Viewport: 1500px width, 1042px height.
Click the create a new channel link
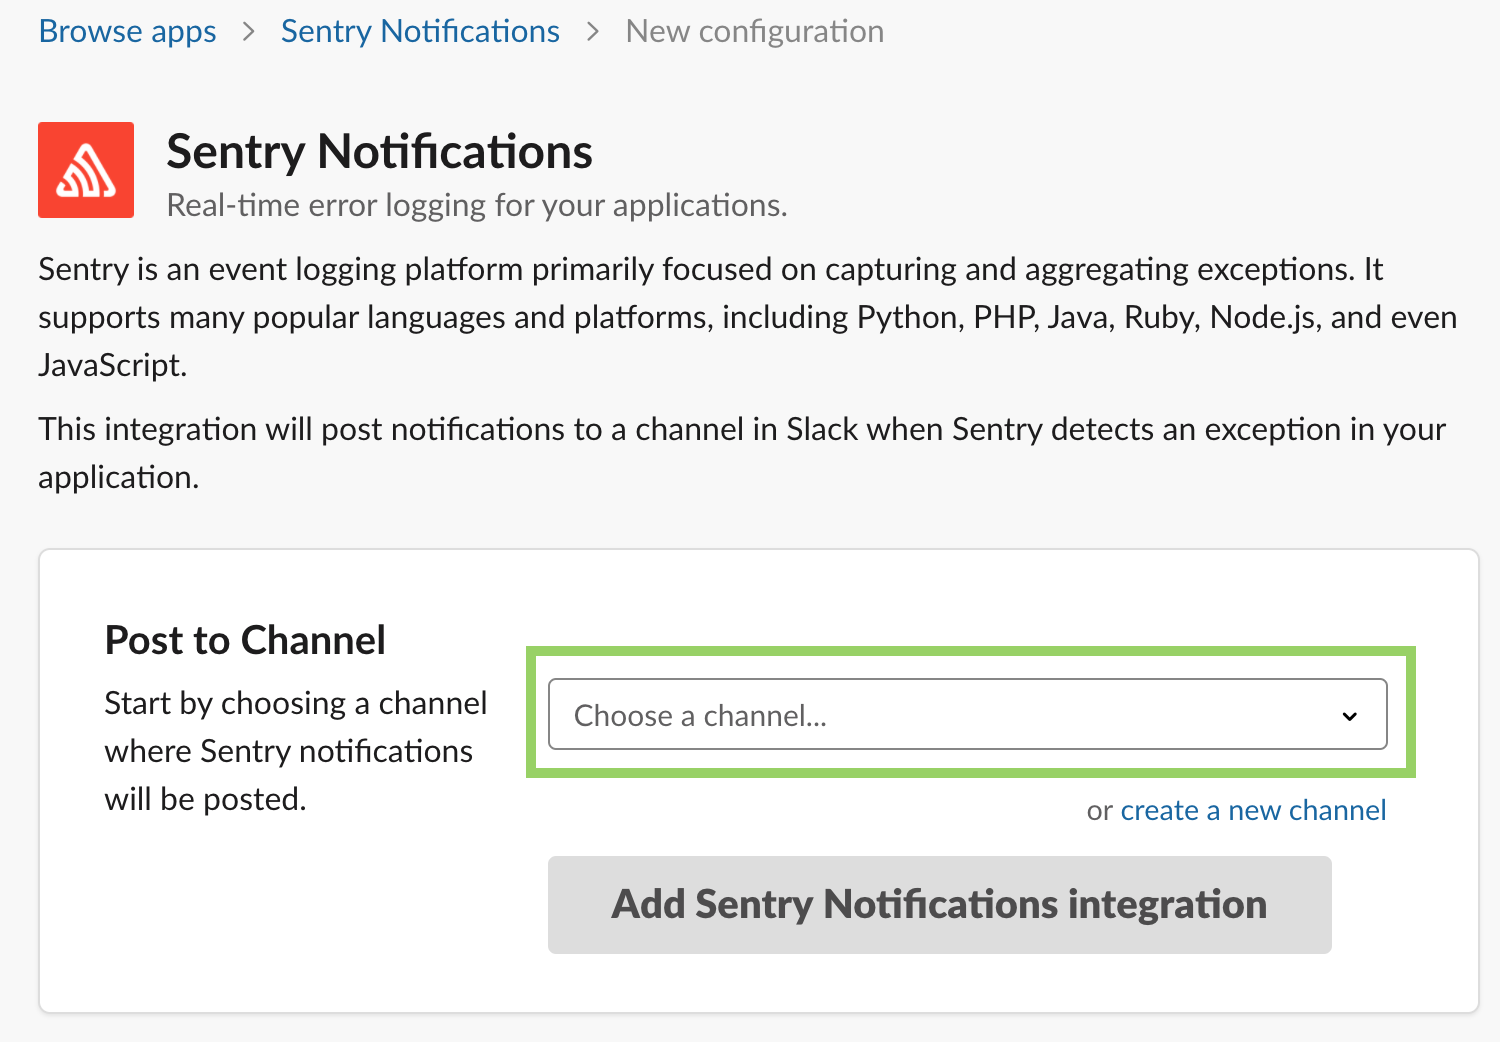pos(1253,810)
